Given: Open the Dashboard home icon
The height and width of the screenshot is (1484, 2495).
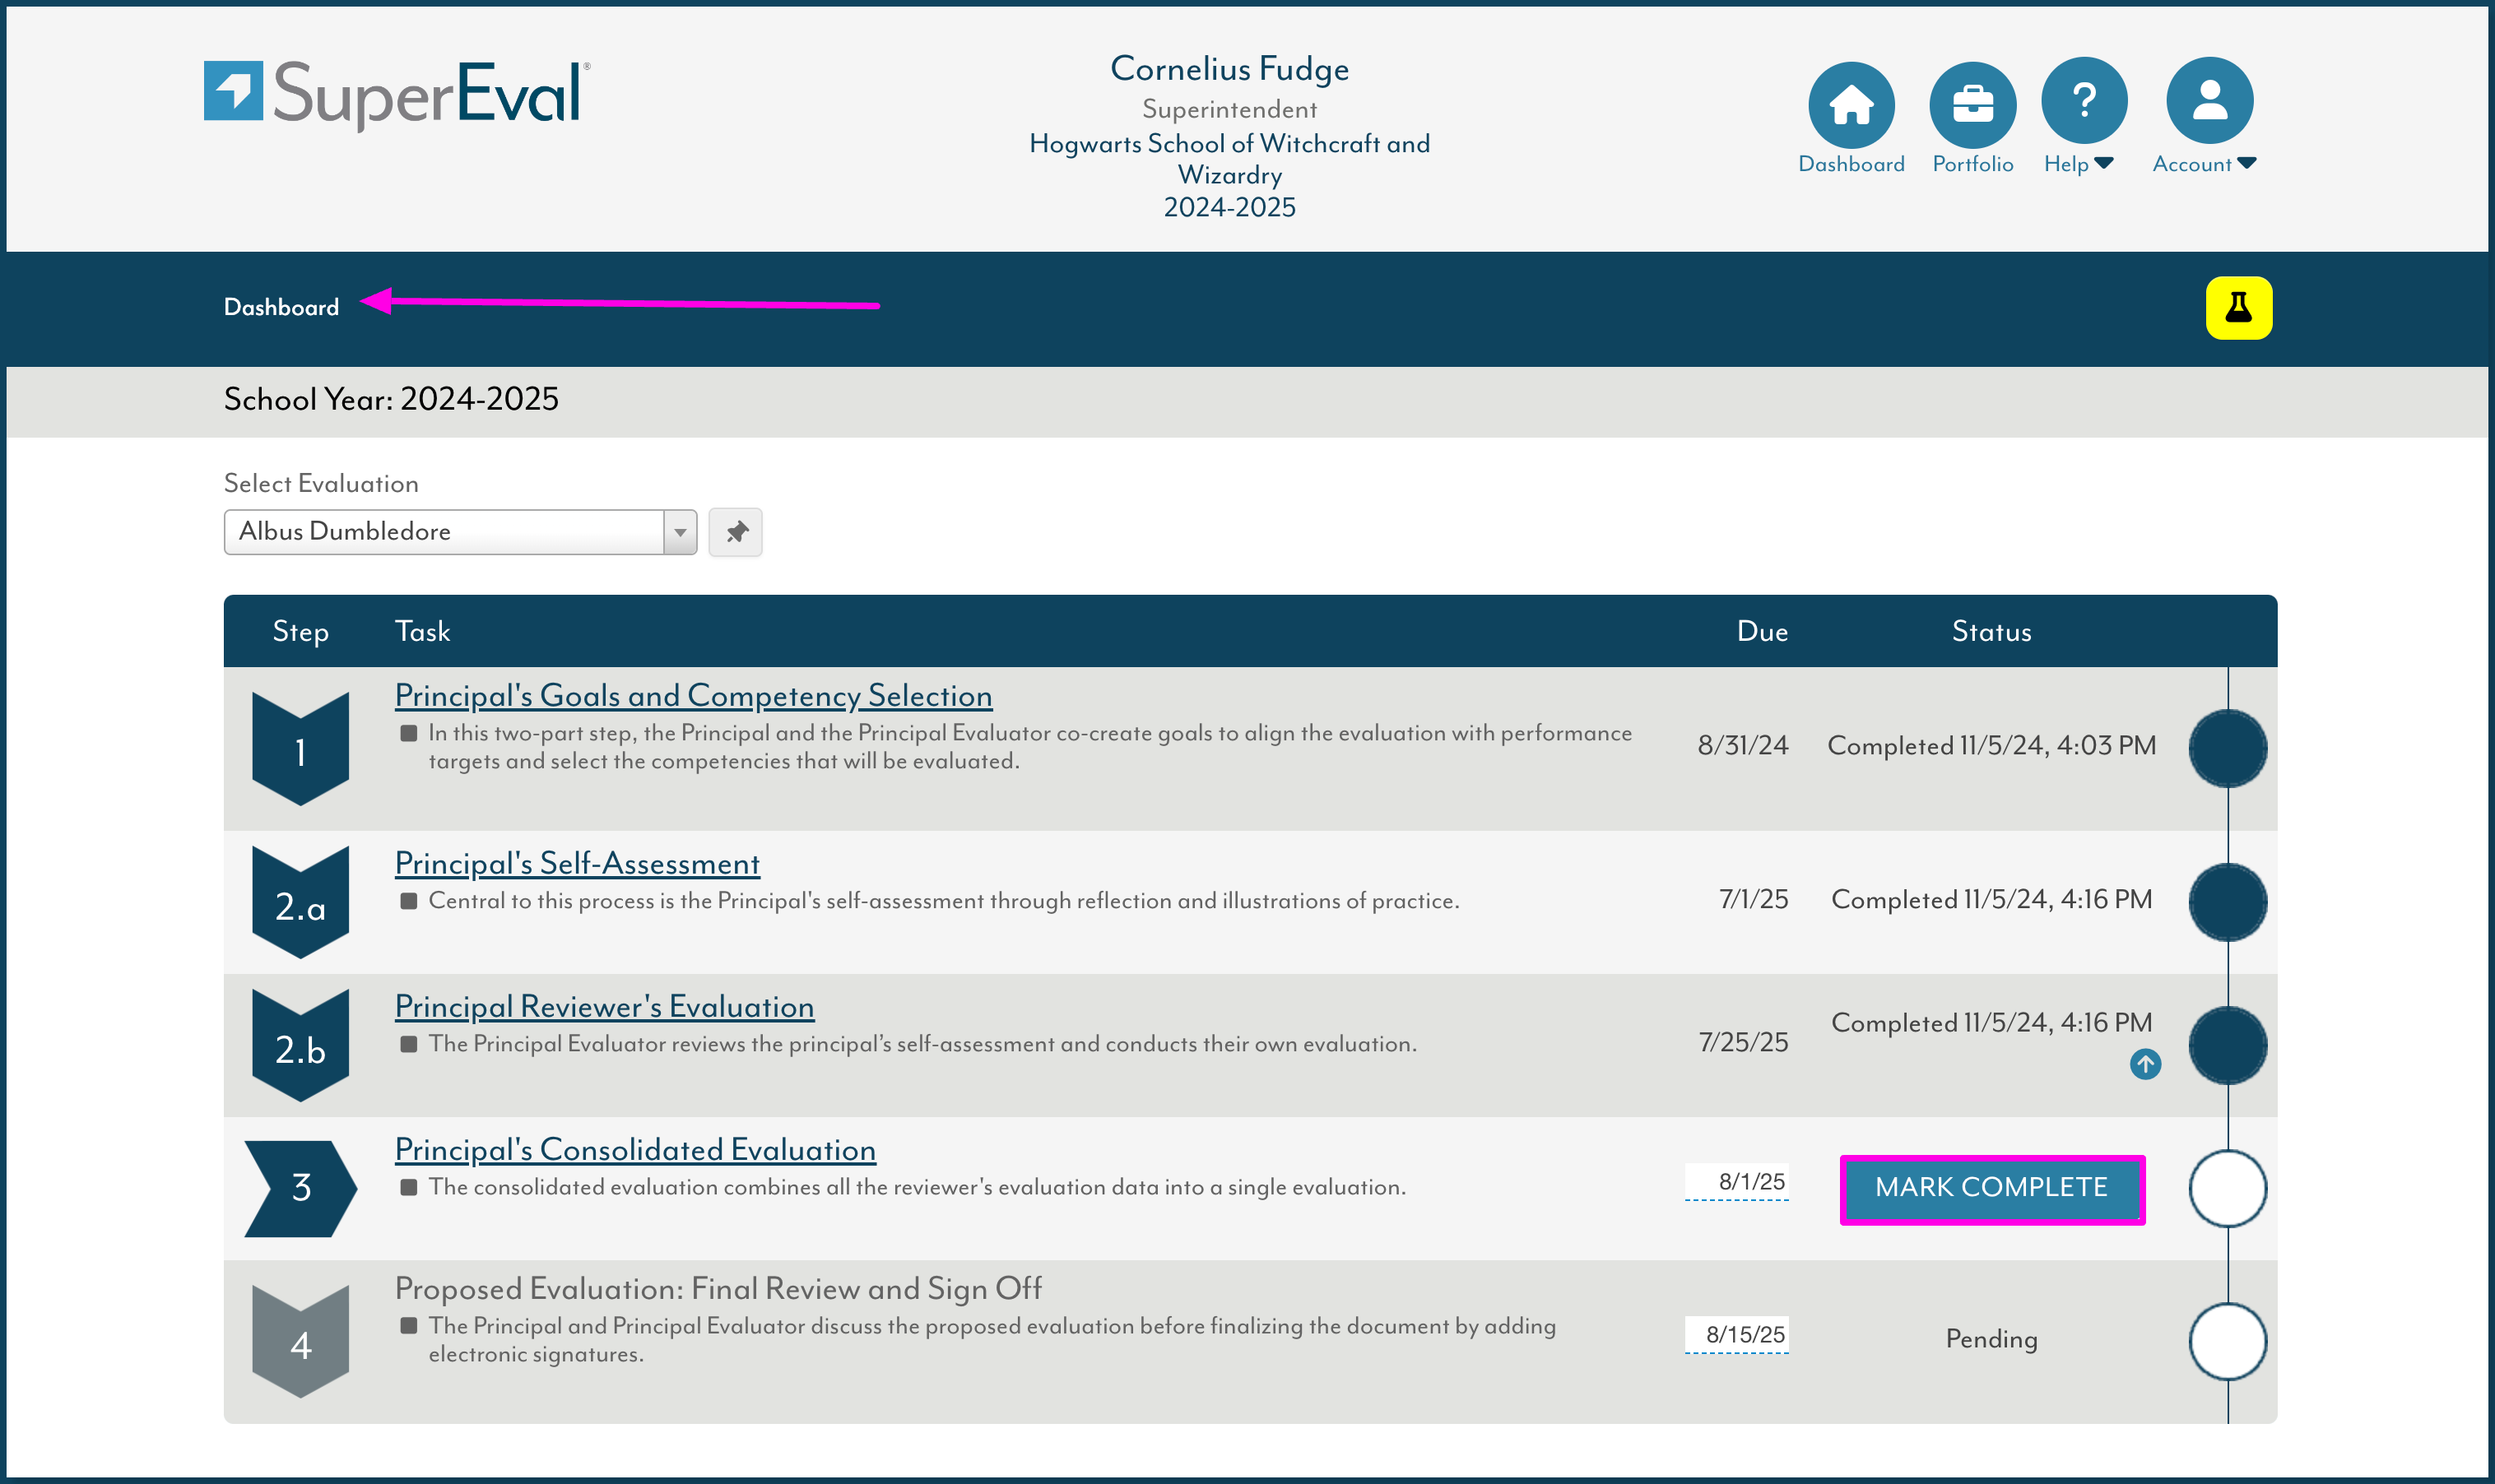Looking at the screenshot, I should coord(1851,104).
